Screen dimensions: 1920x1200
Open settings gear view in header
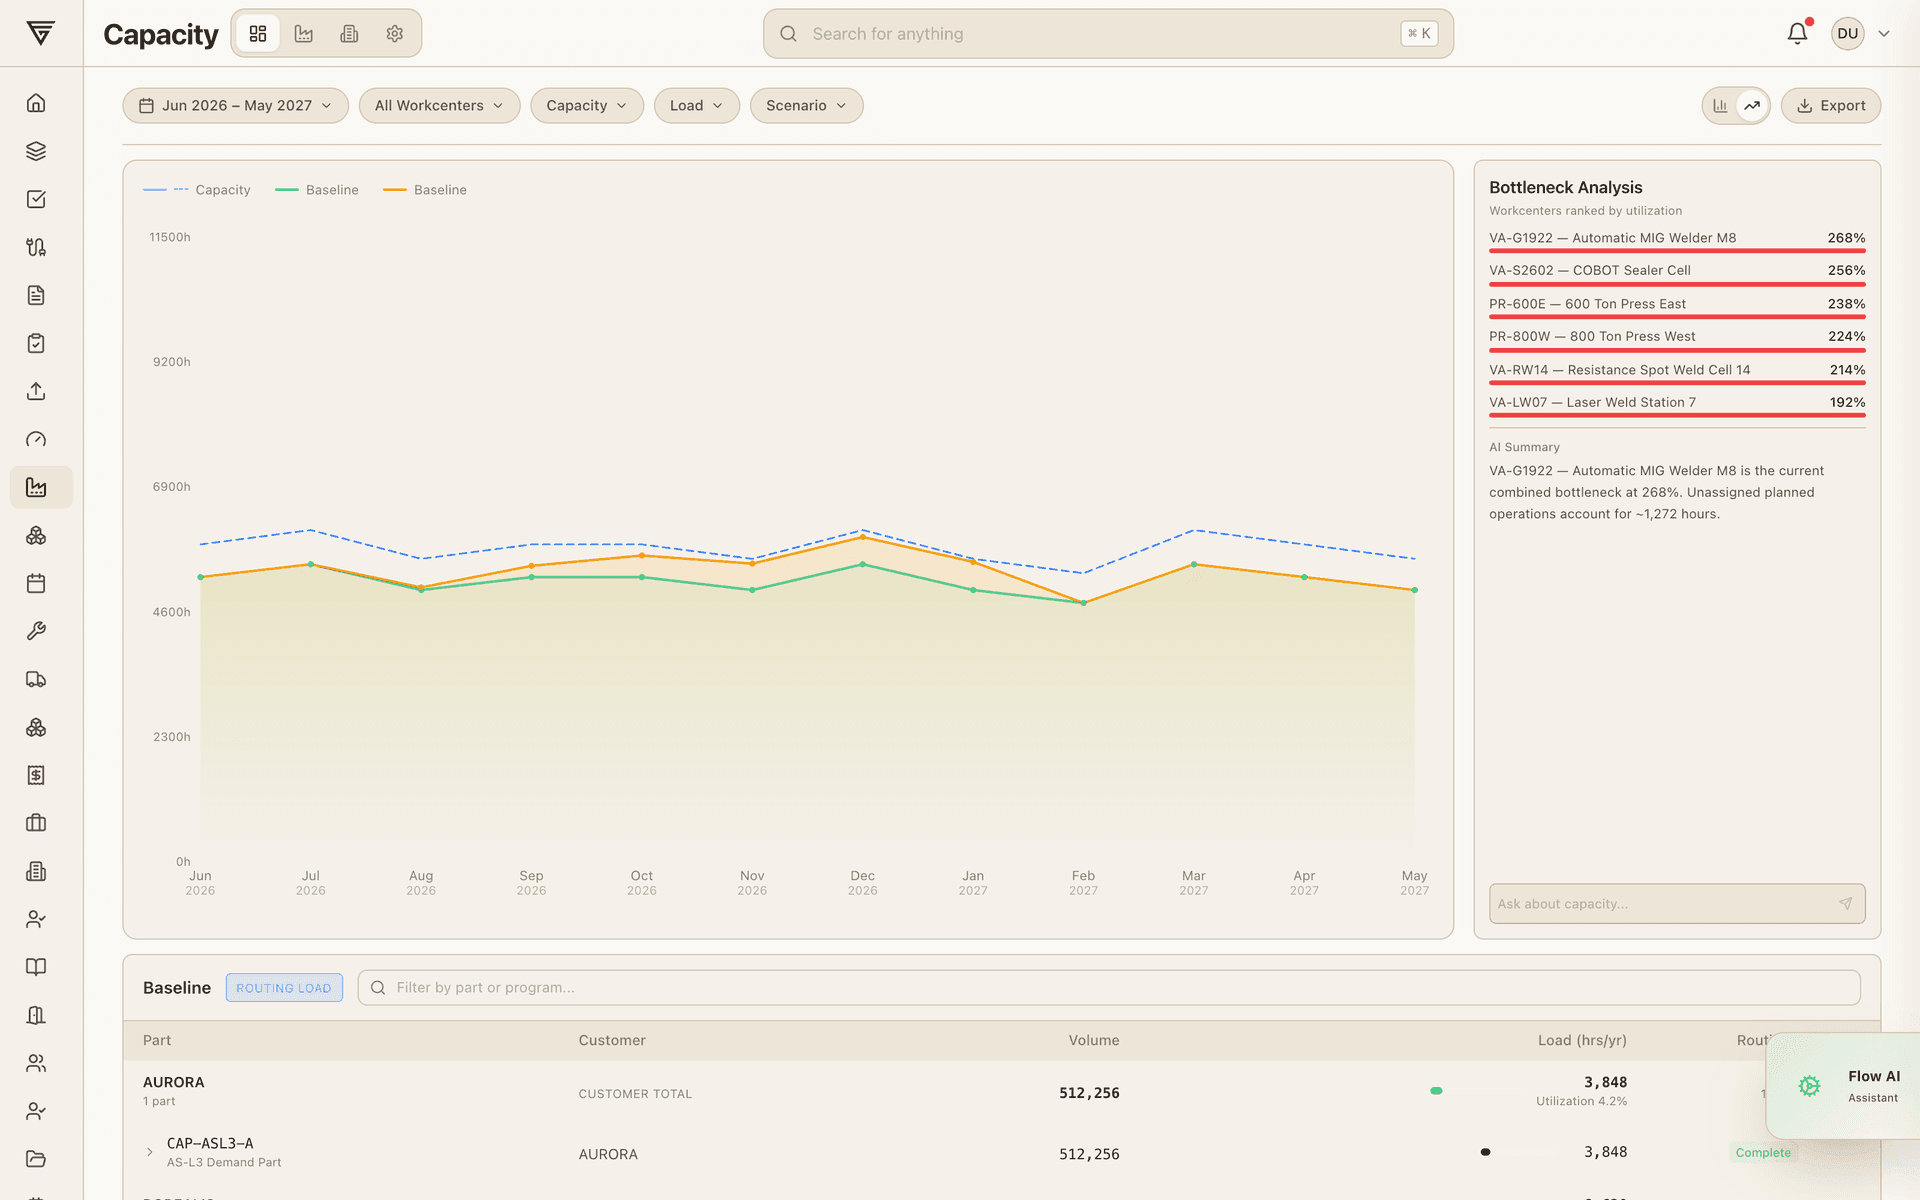[x=395, y=34]
